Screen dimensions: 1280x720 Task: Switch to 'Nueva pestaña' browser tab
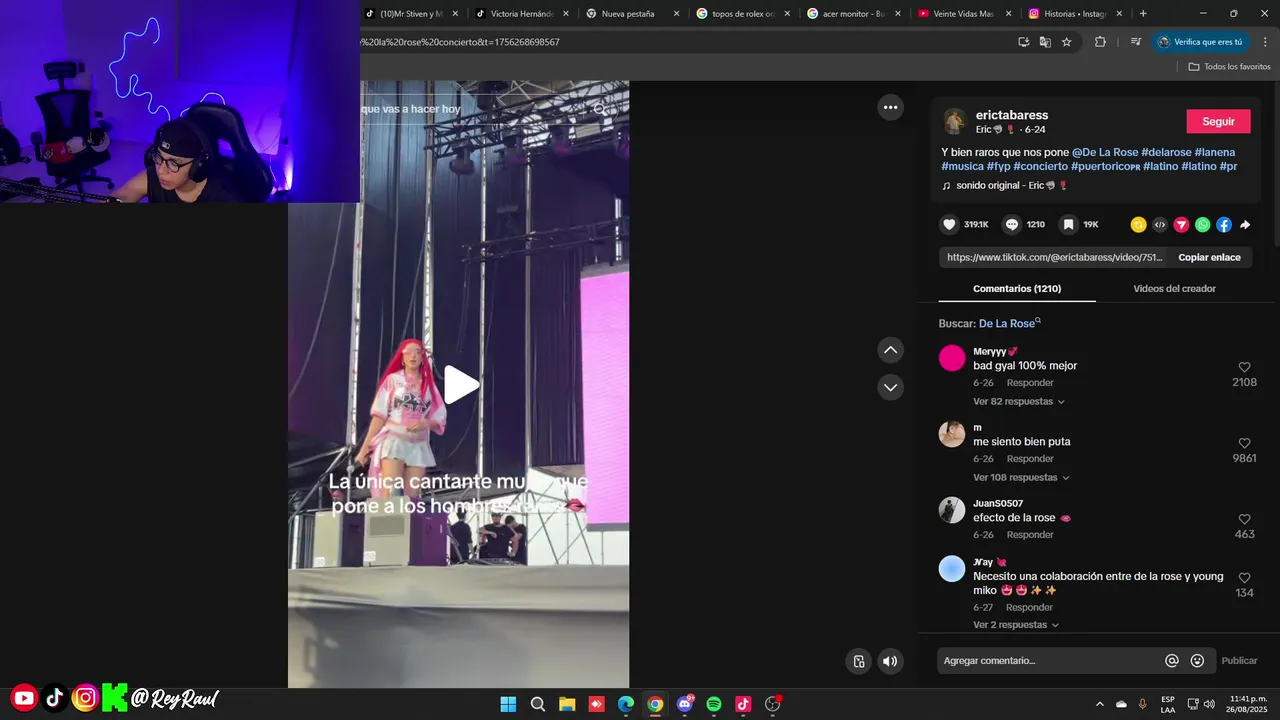pyautogui.click(x=632, y=14)
